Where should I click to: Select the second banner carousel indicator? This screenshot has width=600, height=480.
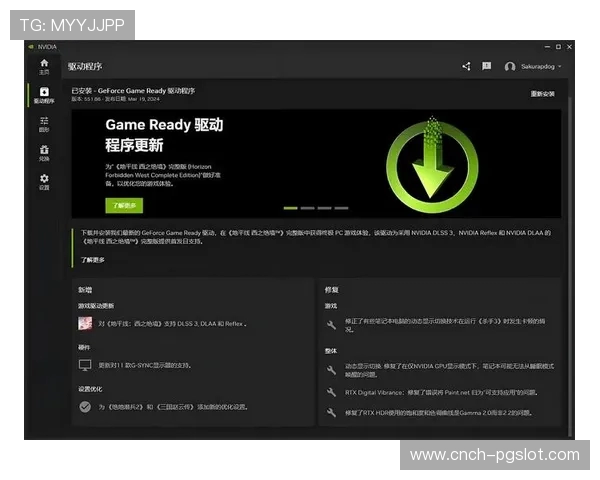tap(307, 208)
